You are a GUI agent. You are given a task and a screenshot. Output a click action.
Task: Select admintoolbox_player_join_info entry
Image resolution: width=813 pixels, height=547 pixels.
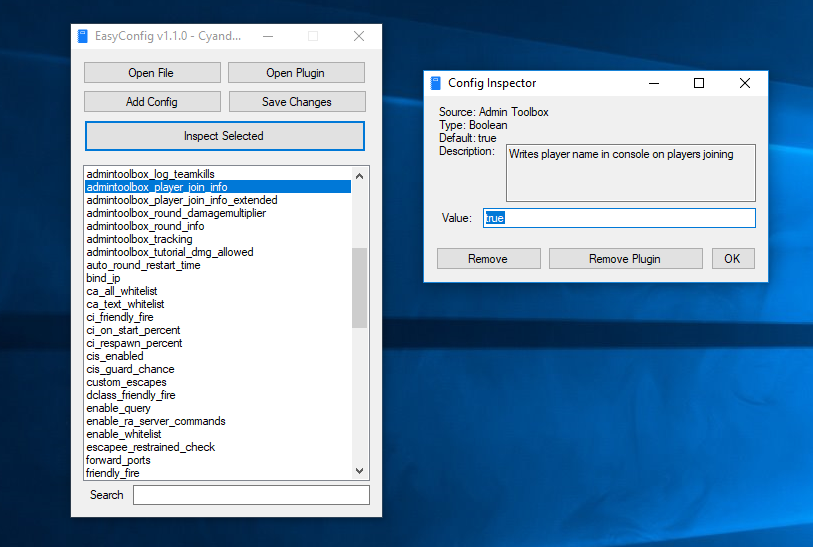click(x=218, y=187)
